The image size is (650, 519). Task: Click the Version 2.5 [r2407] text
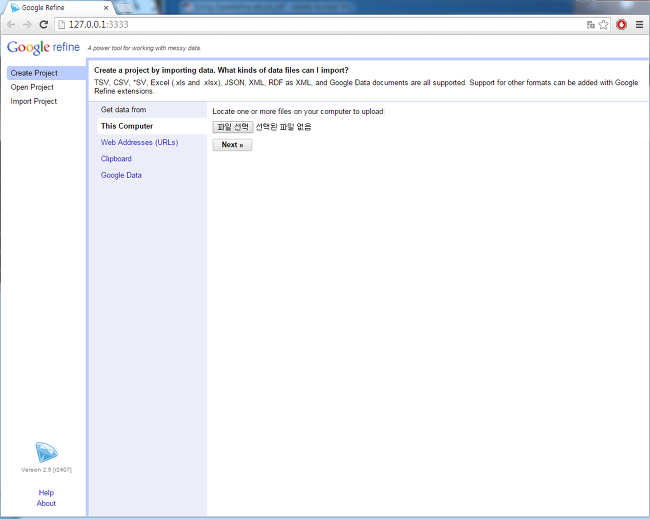[x=46, y=470]
